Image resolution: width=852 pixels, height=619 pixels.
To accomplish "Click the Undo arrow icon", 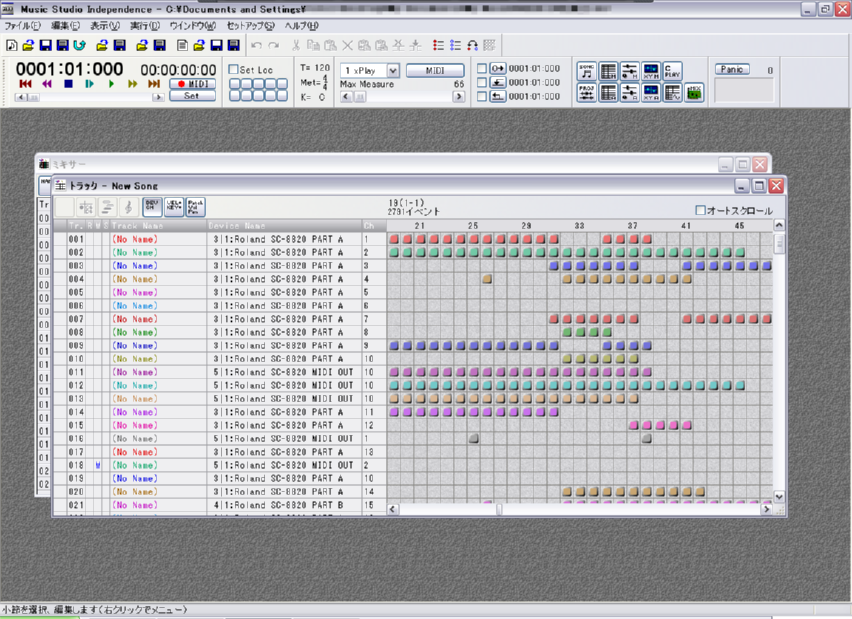I will click(256, 46).
